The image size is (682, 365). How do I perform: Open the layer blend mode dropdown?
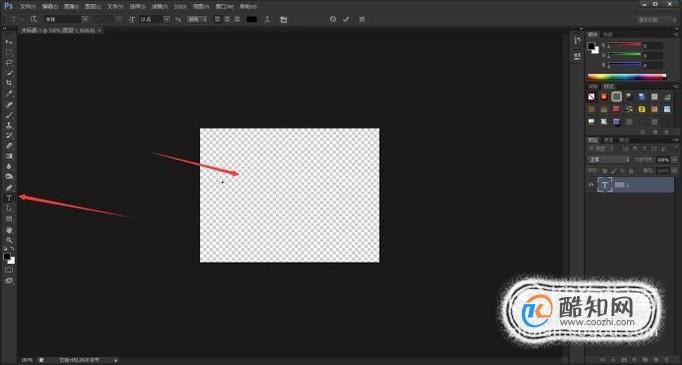pyautogui.click(x=608, y=160)
